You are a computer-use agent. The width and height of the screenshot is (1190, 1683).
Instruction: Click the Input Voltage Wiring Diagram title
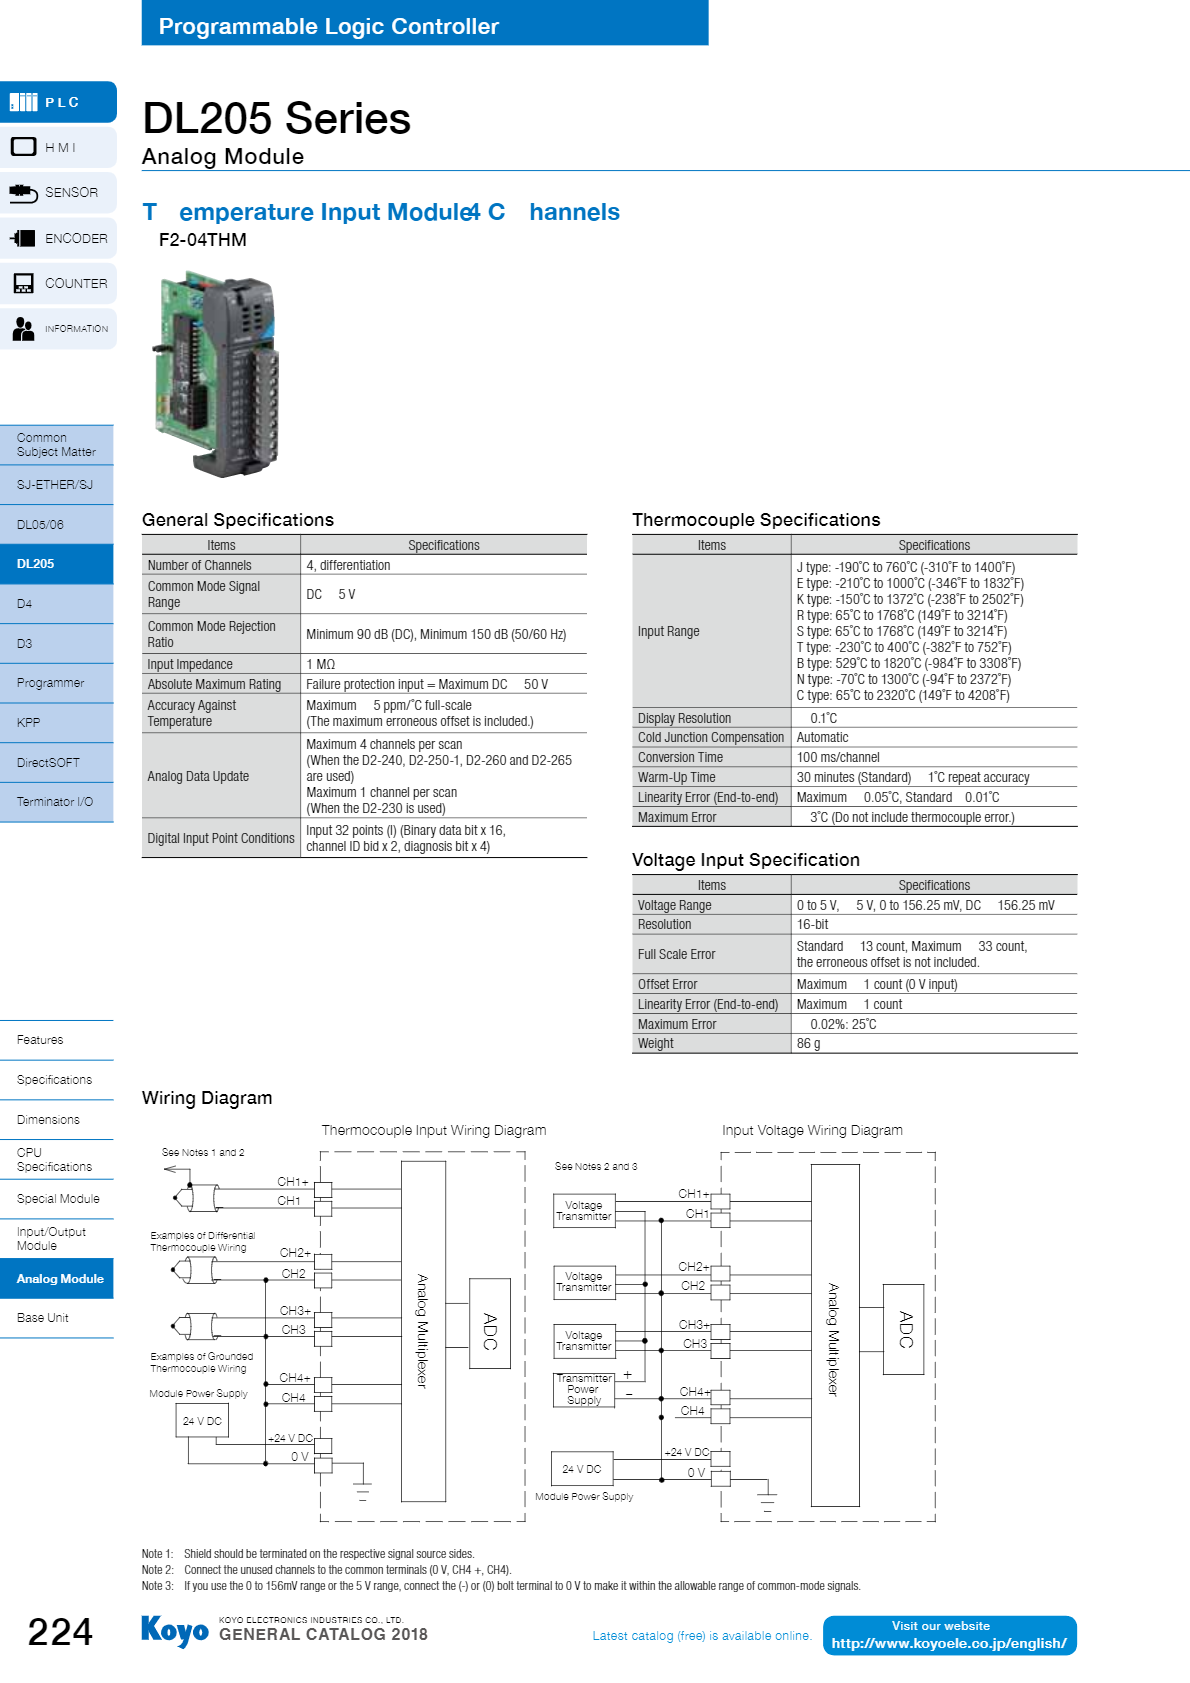(812, 1130)
